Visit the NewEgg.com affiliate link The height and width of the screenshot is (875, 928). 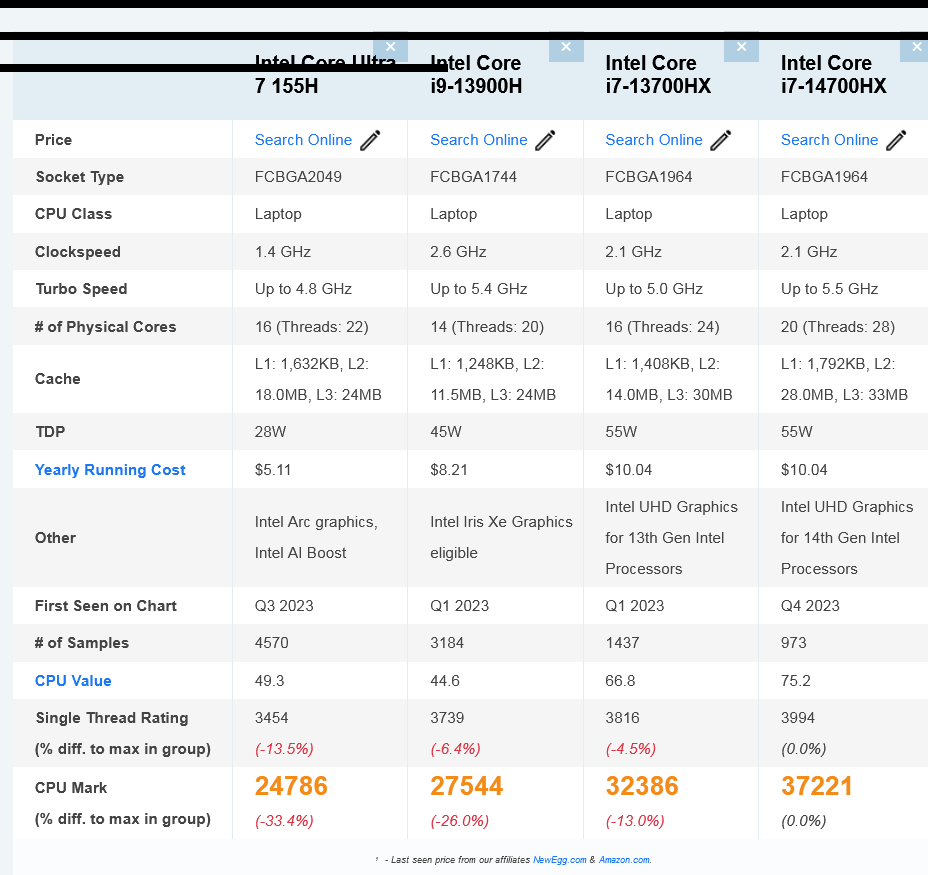pos(560,860)
